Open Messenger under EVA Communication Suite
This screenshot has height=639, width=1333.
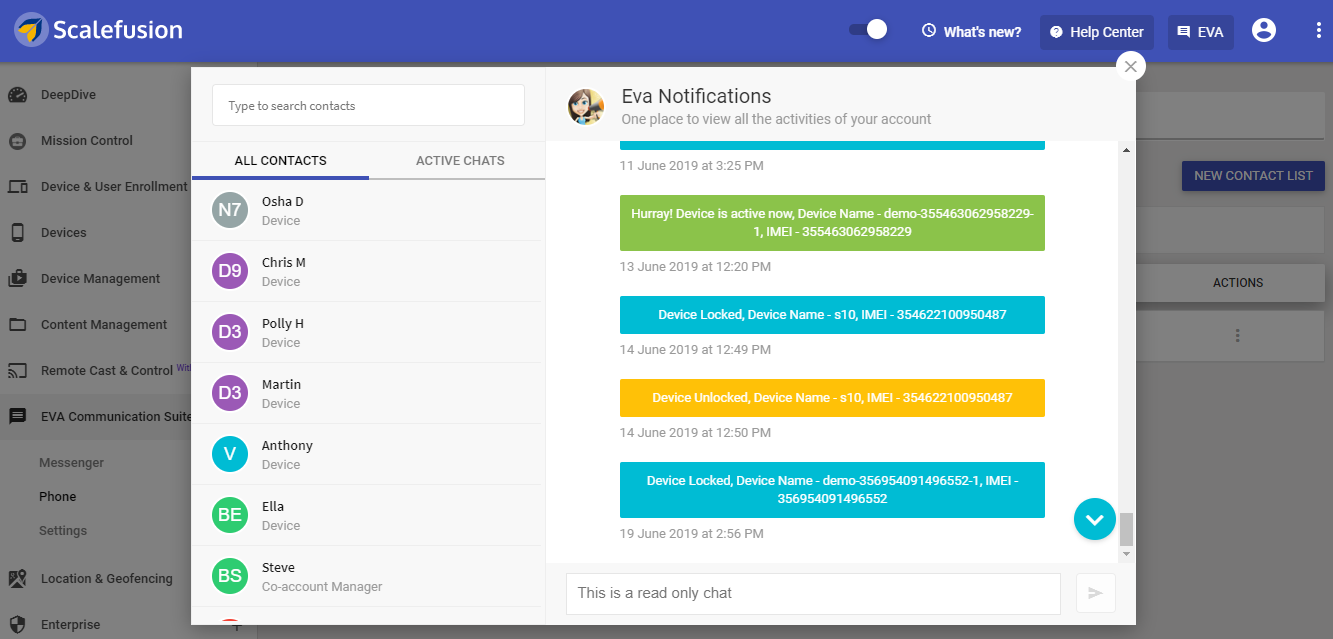pos(71,463)
